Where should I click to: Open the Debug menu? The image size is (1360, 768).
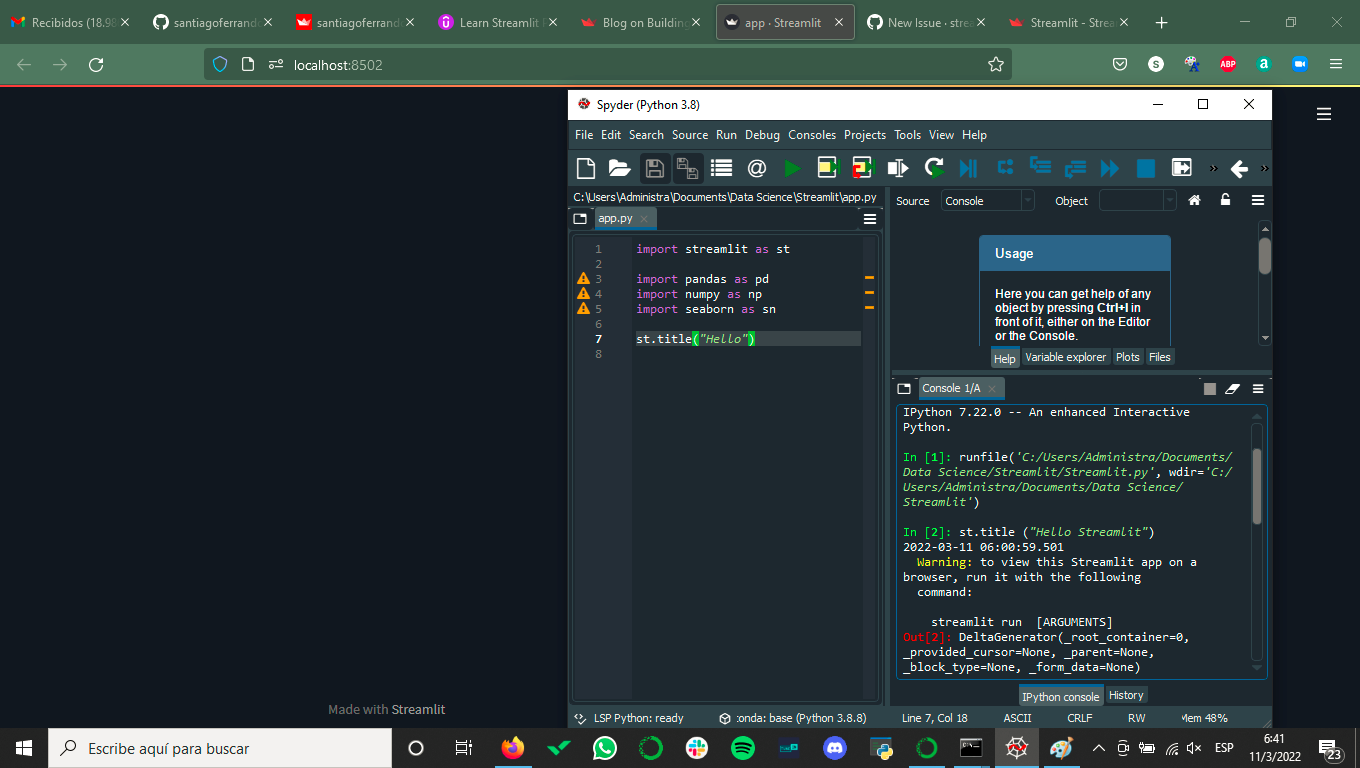pyautogui.click(x=762, y=135)
